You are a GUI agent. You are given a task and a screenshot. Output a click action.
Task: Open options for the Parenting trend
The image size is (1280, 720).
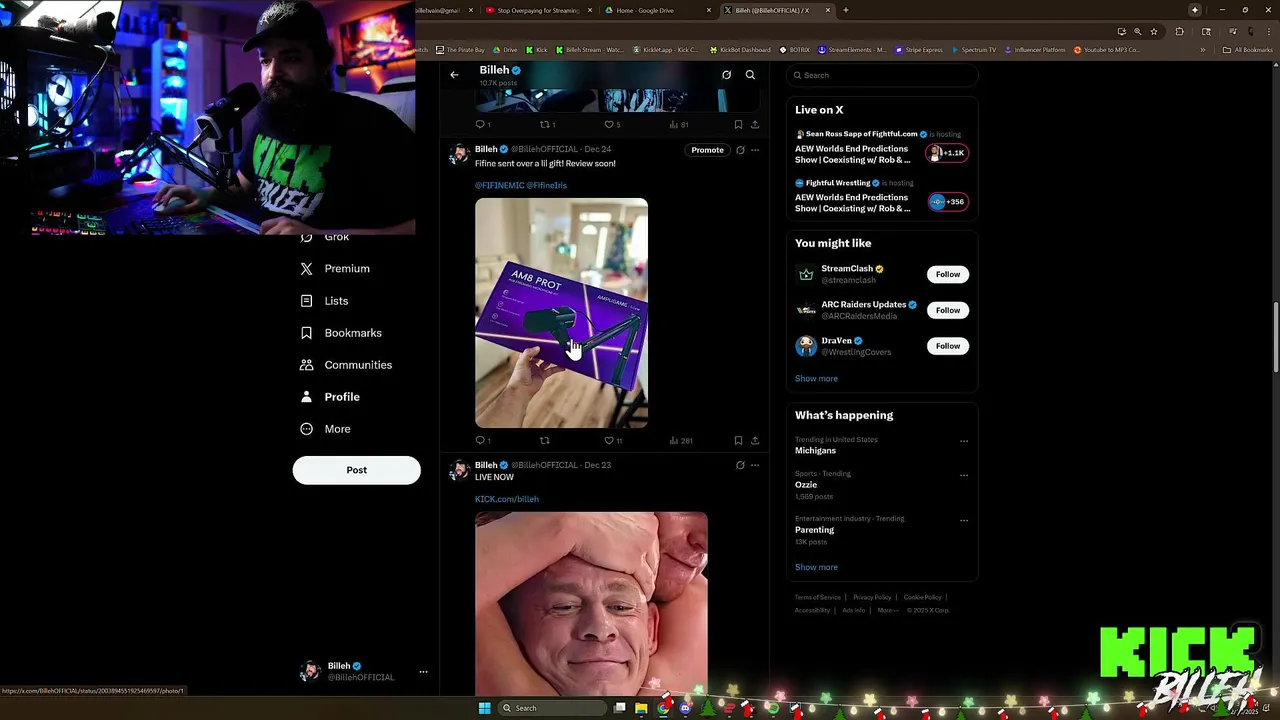tap(964, 520)
